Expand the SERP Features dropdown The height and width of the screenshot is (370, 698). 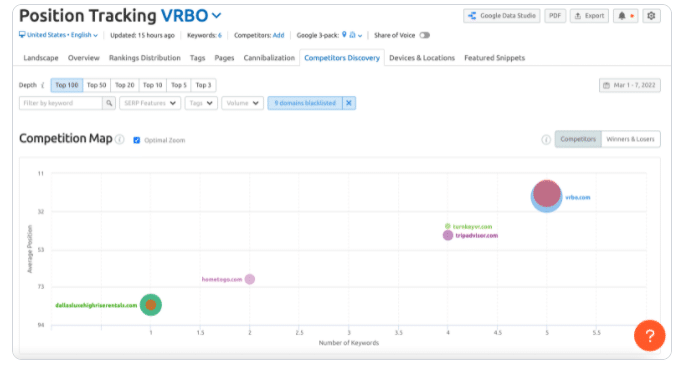[x=150, y=103]
